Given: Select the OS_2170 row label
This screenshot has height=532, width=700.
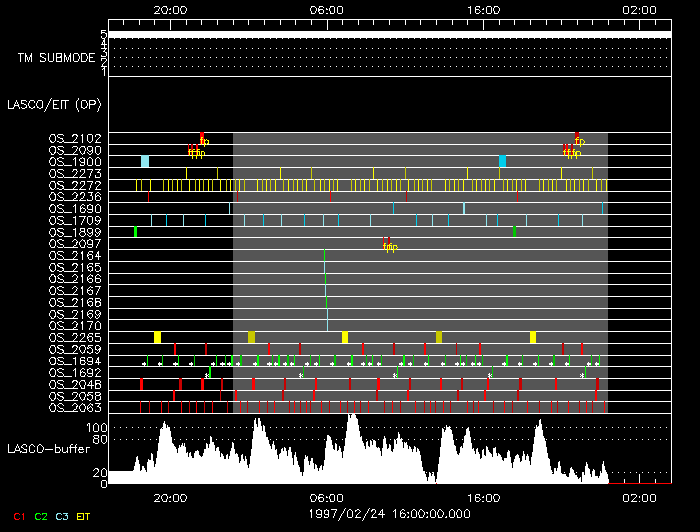Looking at the screenshot, I should [75, 325].
